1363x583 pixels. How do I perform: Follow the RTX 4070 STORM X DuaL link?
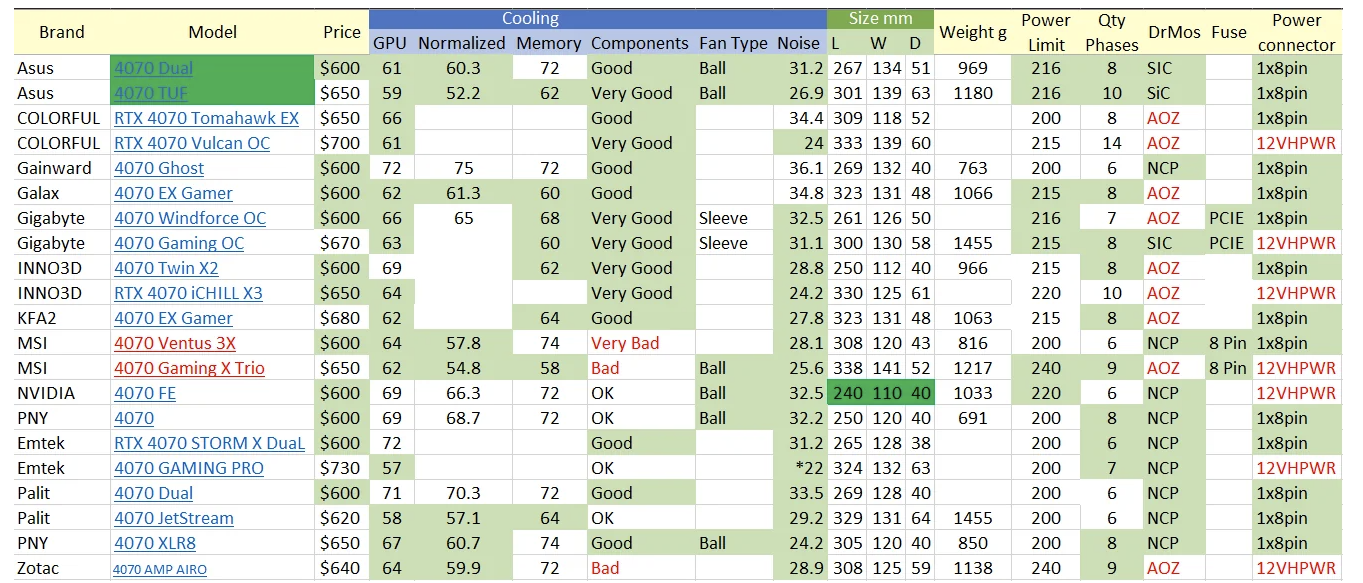coord(209,443)
